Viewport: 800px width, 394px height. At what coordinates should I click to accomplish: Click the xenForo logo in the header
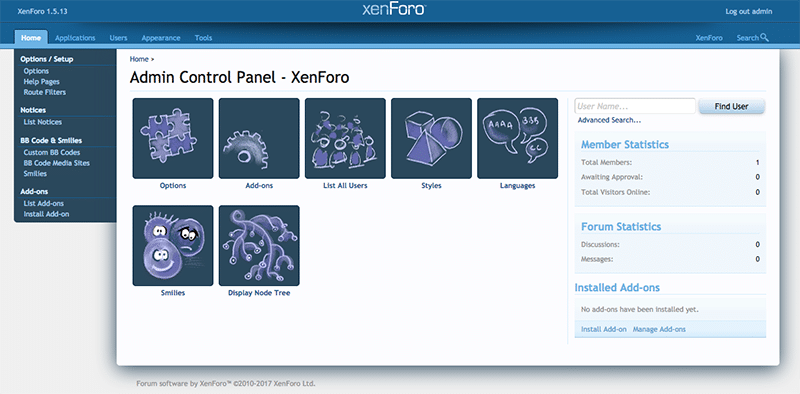[x=394, y=9]
